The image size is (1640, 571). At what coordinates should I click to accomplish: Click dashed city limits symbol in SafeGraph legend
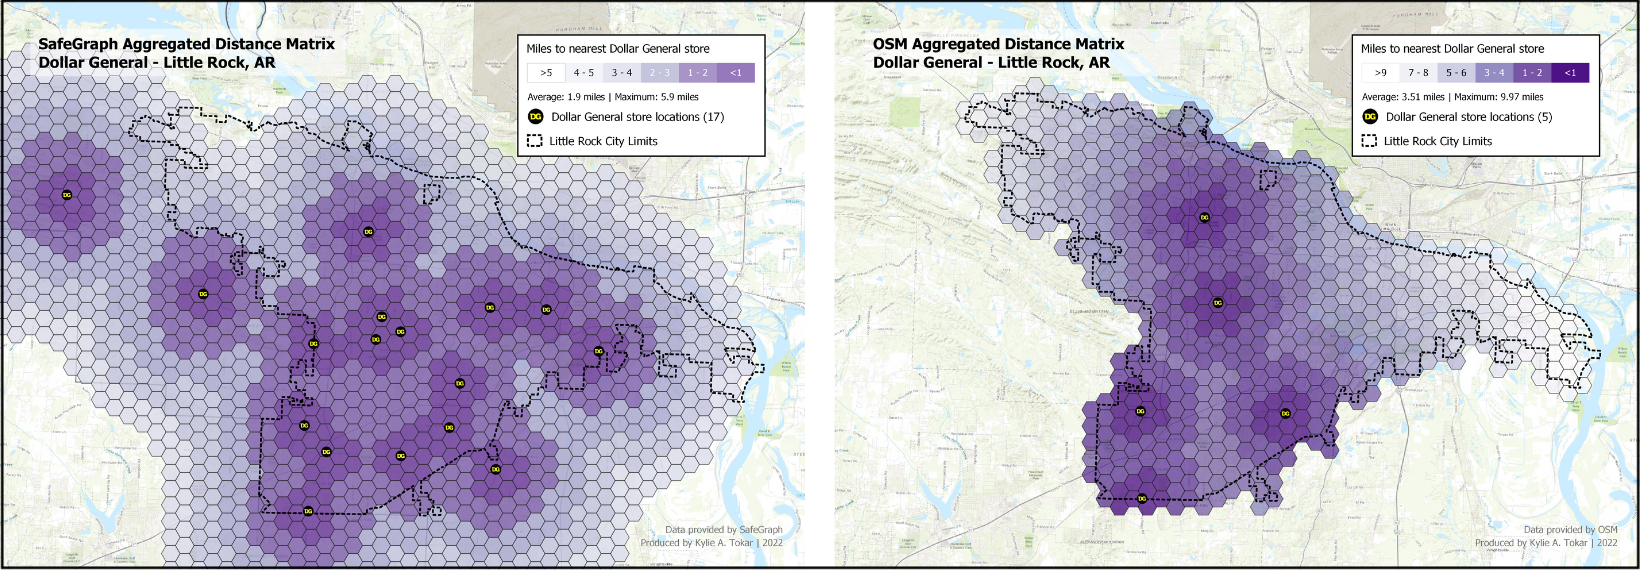[x=535, y=141]
